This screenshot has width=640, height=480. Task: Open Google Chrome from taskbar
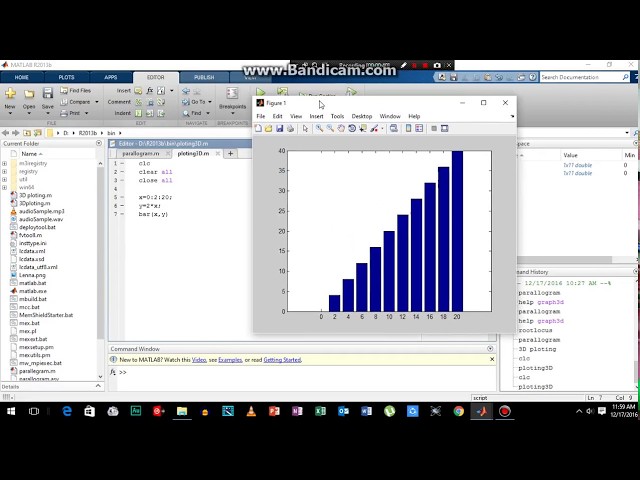pyautogui.click(x=459, y=411)
